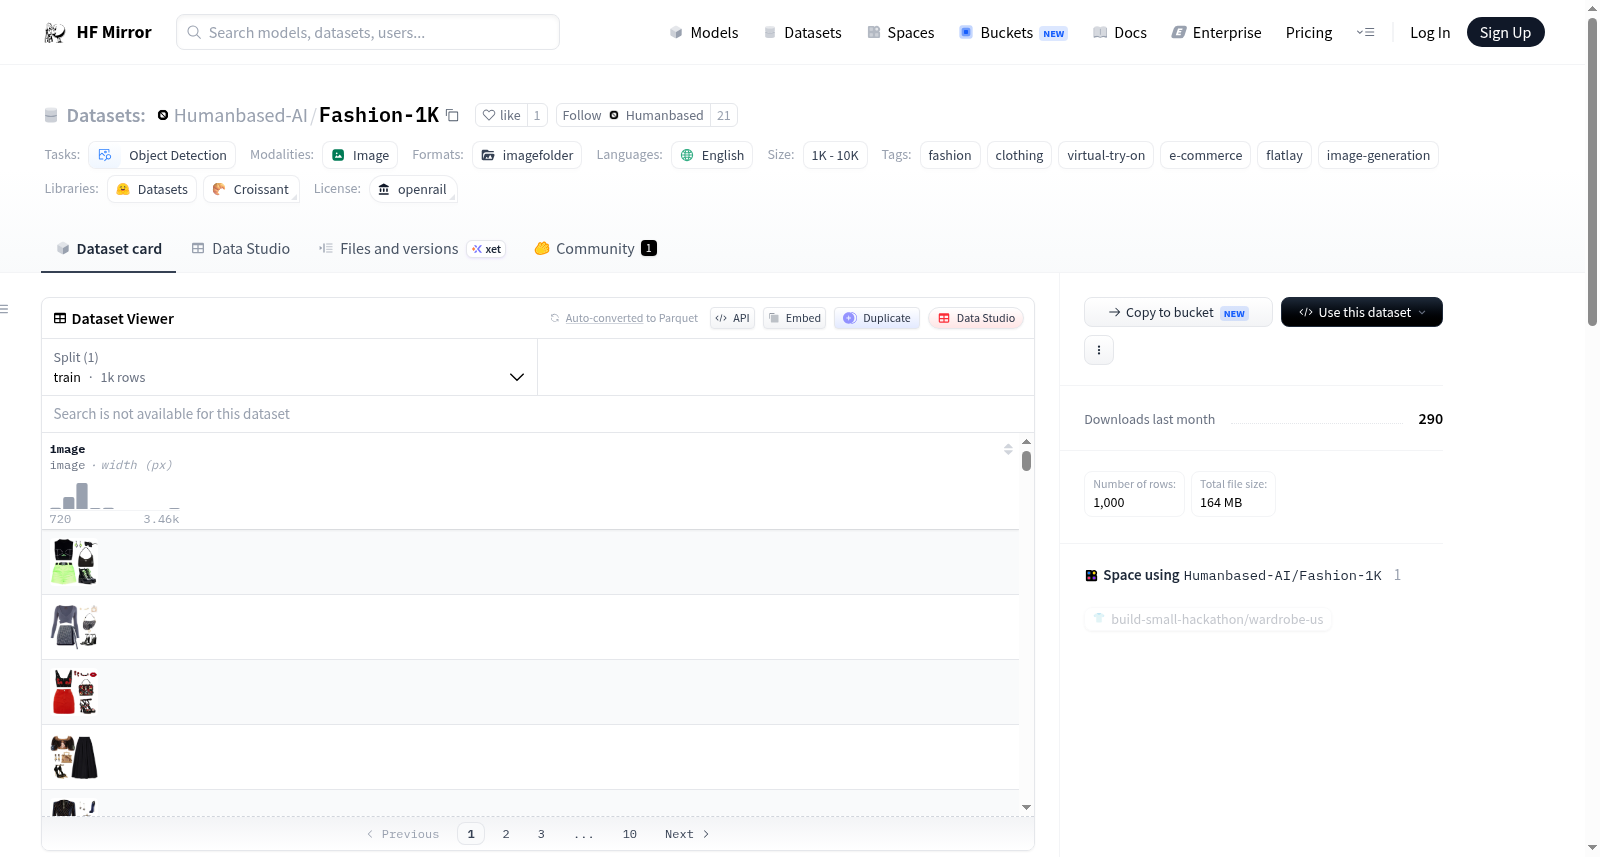This screenshot has height=857, width=1600.
Task: Open Buckets in top navigation
Action: tap(1013, 33)
